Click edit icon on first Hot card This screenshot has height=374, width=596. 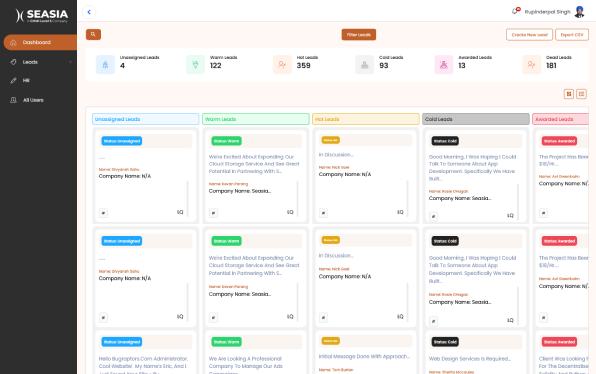pos(323,213)
